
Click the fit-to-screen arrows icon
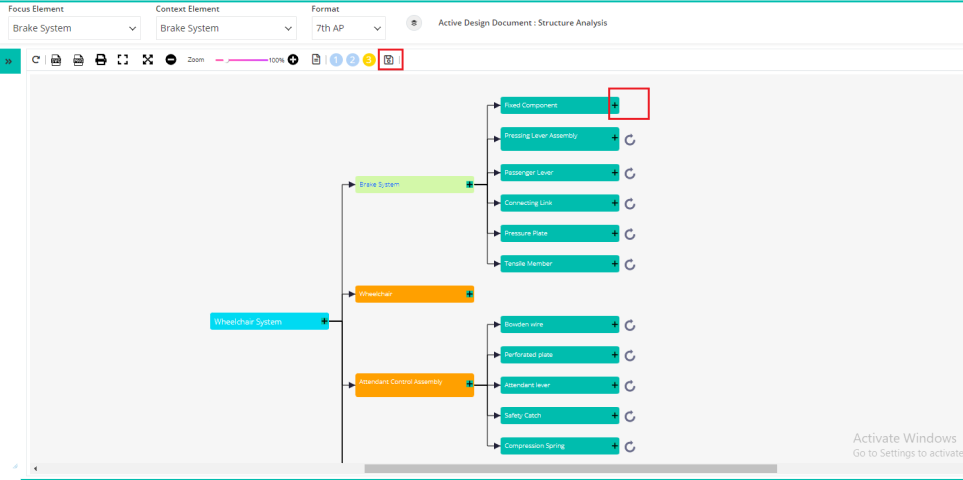click(x=147, y=60)
